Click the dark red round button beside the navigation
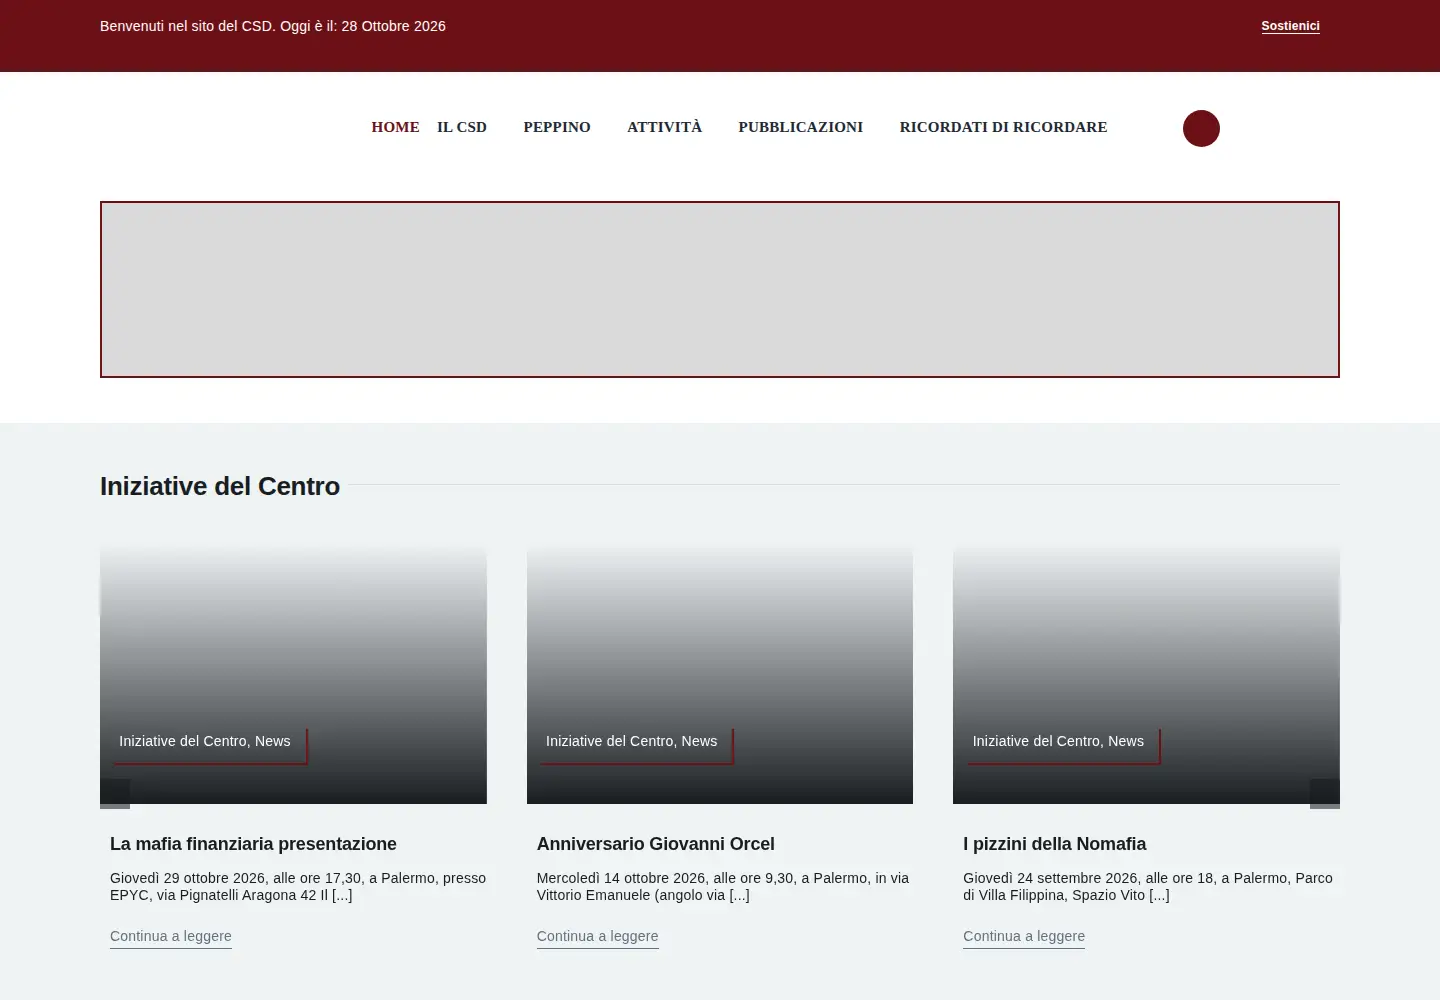 pos(1201,128)
